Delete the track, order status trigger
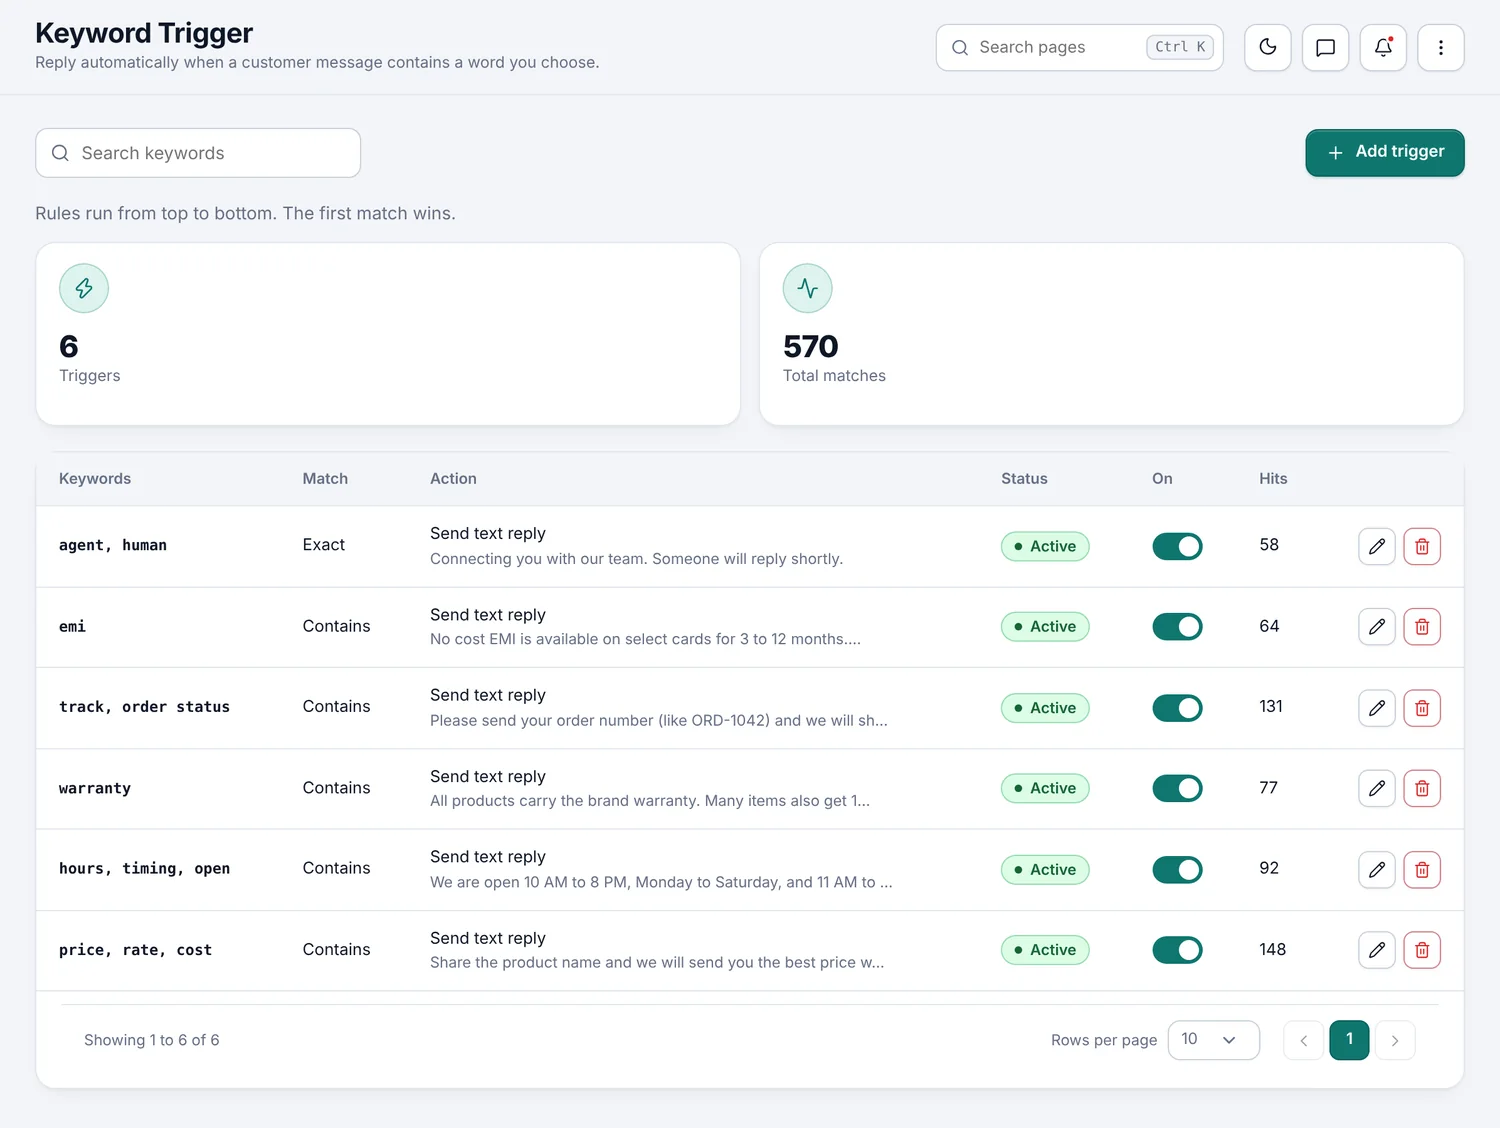Screen dimensions: 1500x1128 [1422, 708]
